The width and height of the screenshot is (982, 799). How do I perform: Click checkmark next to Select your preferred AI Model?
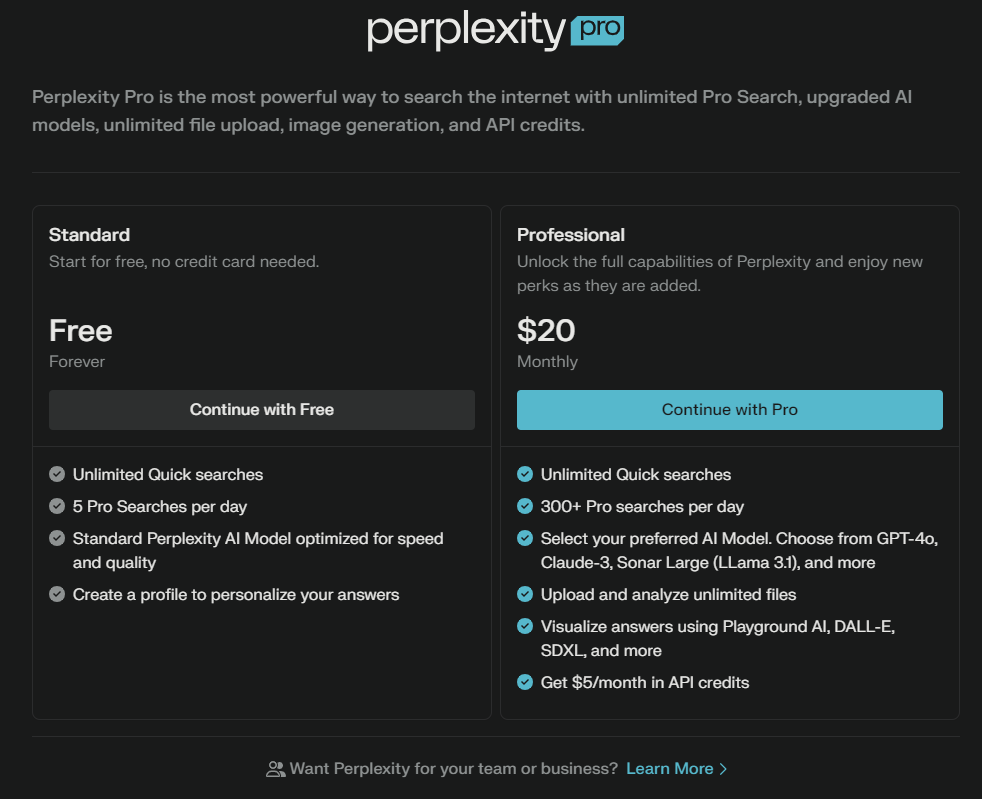(x=525, y=539)
